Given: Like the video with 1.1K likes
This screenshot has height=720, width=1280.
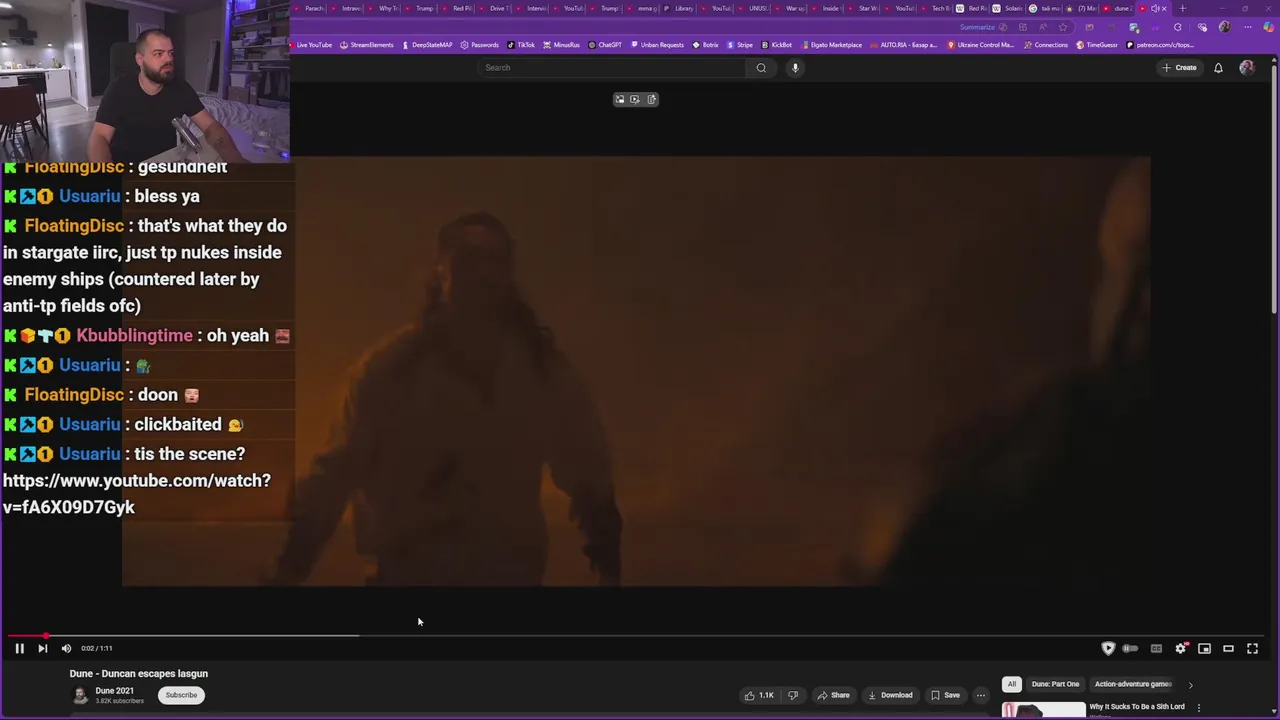Looking at the screenshot, I should click(x=760, y=695).
